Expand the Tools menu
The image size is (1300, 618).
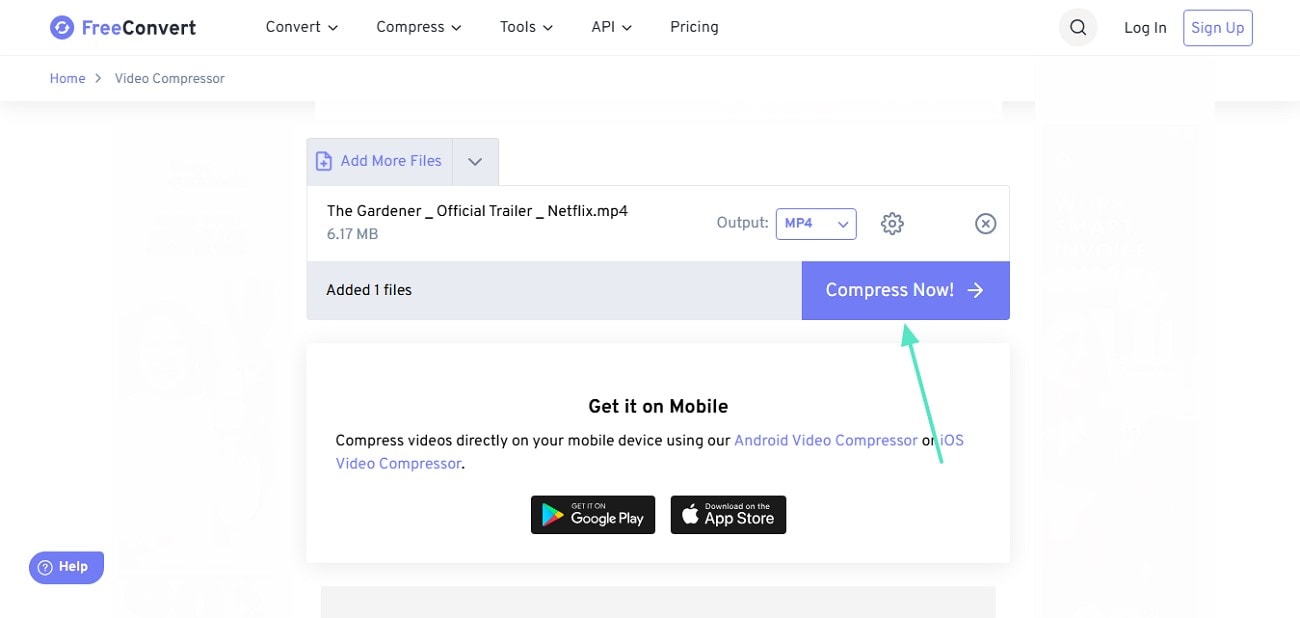point(526,27)
